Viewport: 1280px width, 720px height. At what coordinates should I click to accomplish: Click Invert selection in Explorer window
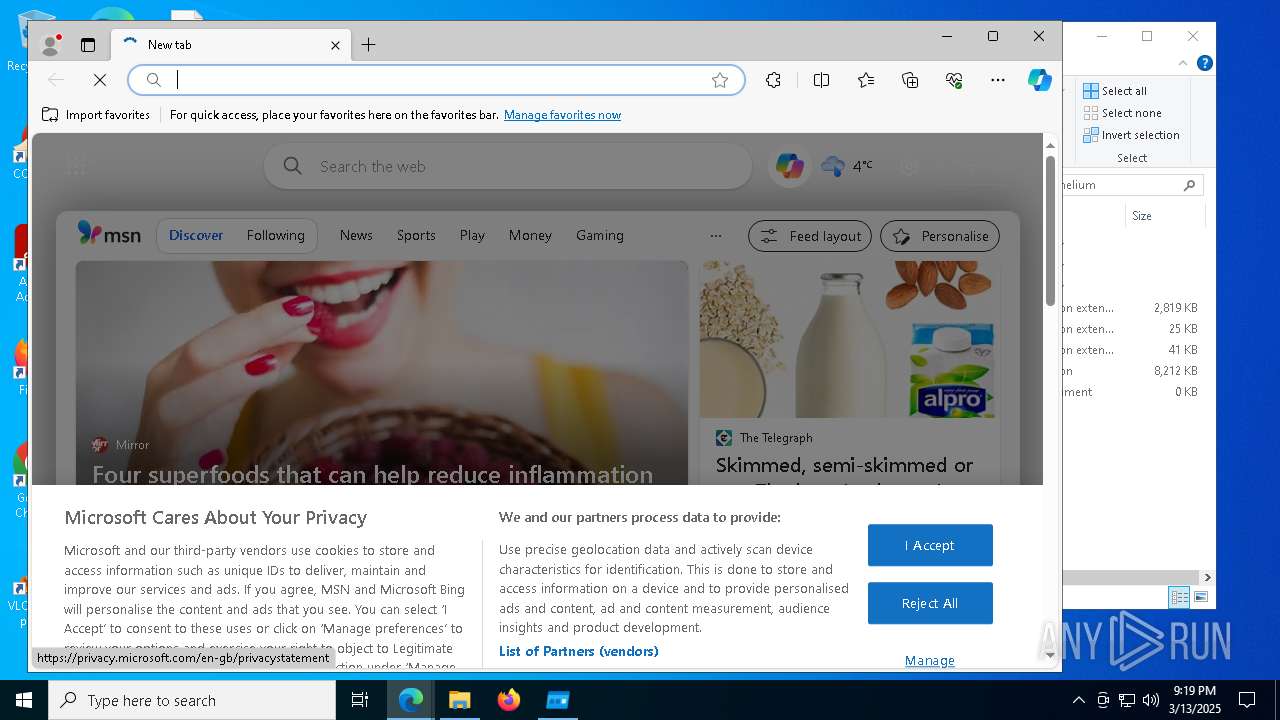point(1131,135)
